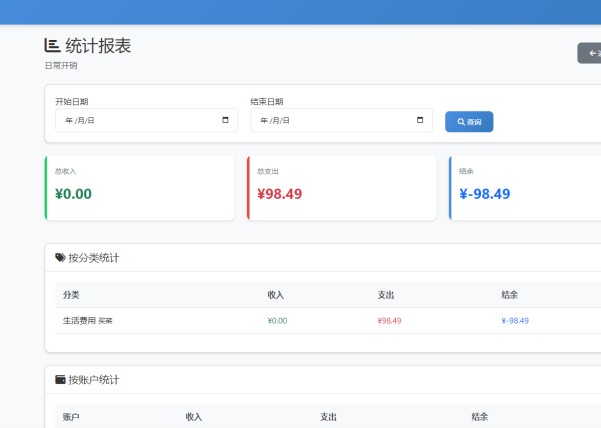The width and height of the screenshot is (601, 428).
Task: Click the wallet icon next to 按账户统计
Action: (x=60, y=380)
